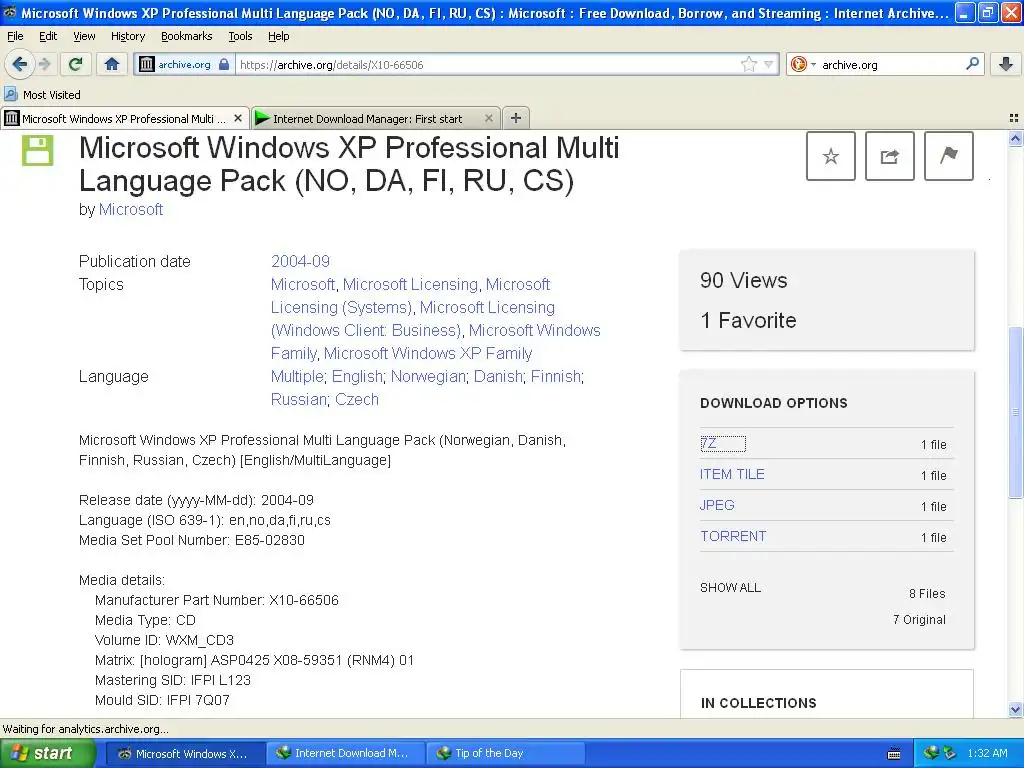Select the Microsoft Windows XP taskbar button
The width and height of the screenshot is (1024, 768).
point(185,754)
